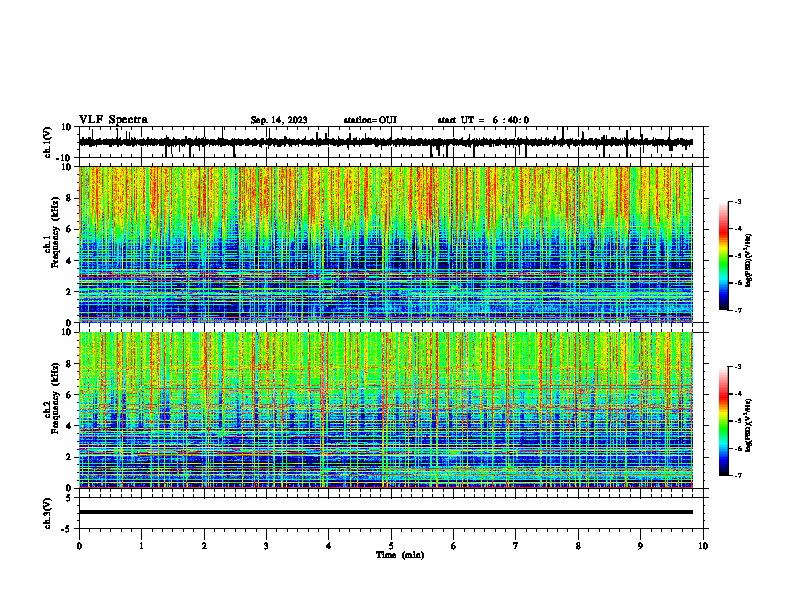
Task: Click the "-3" value of the ch.2 colorbar
Action: [738, 367]
